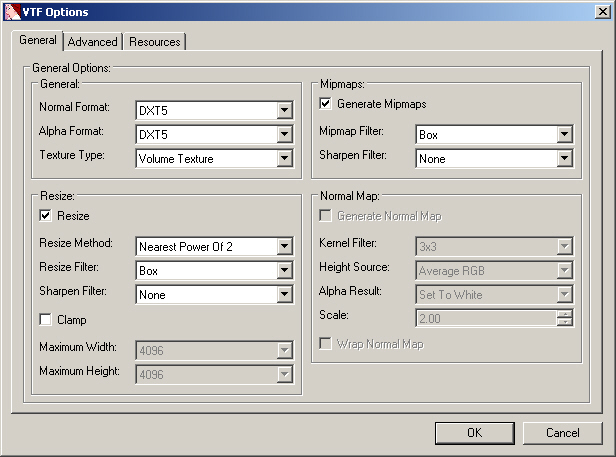The height and width of the screenshot is (457, 616).
Task: Switch to the General tab
Action: click(38, 41)
